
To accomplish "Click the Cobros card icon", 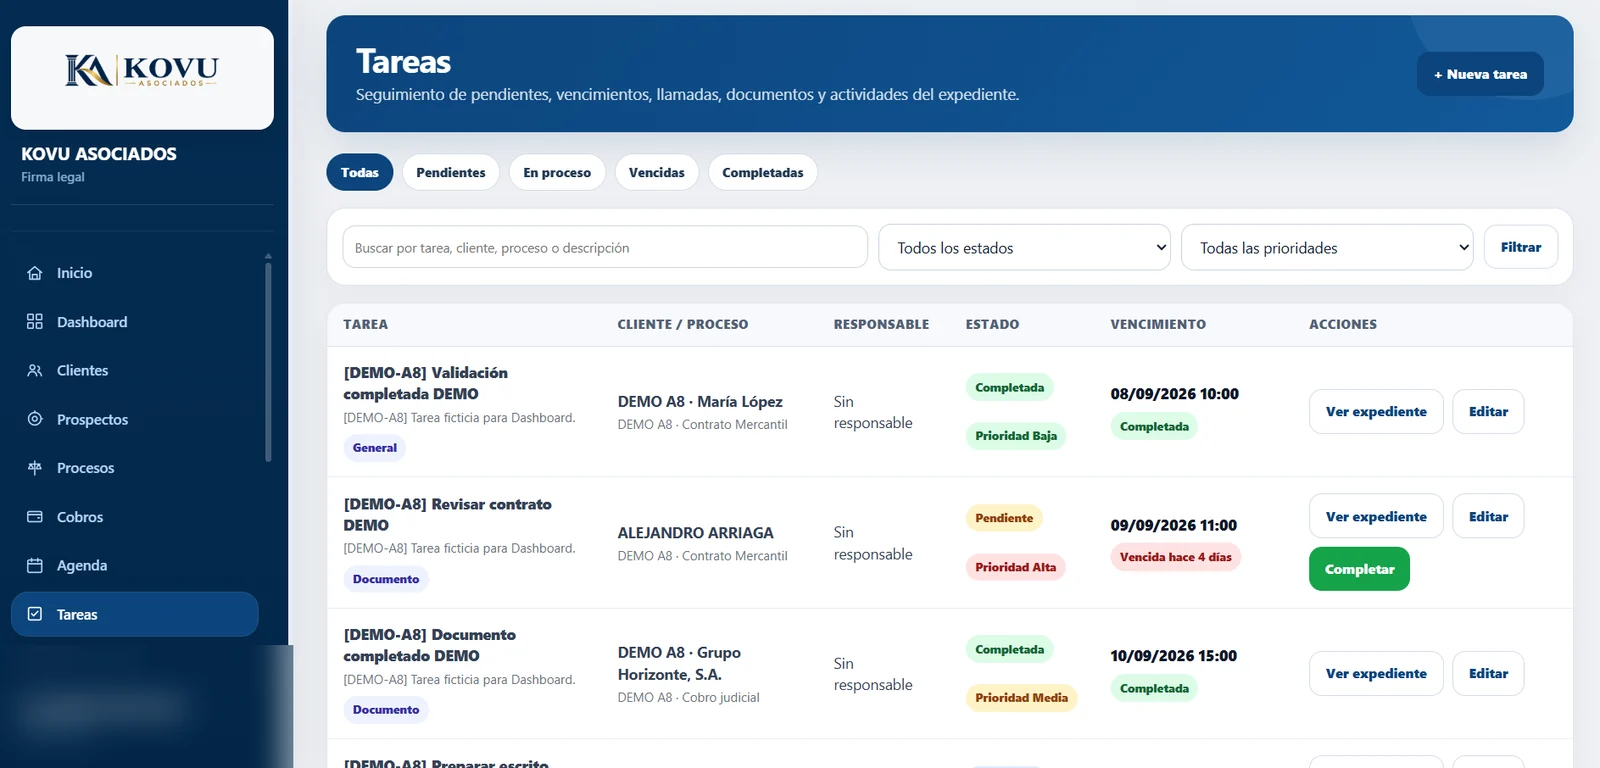I will click(35, 517).
